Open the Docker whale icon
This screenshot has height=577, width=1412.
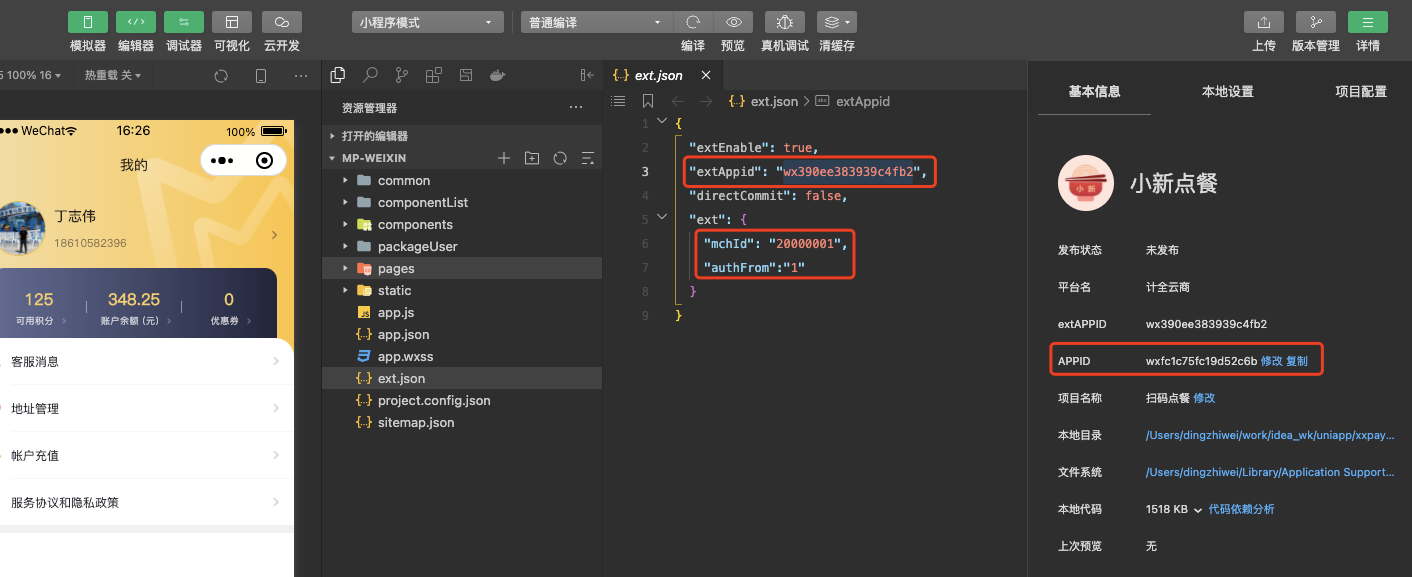(x=497, y=75)
